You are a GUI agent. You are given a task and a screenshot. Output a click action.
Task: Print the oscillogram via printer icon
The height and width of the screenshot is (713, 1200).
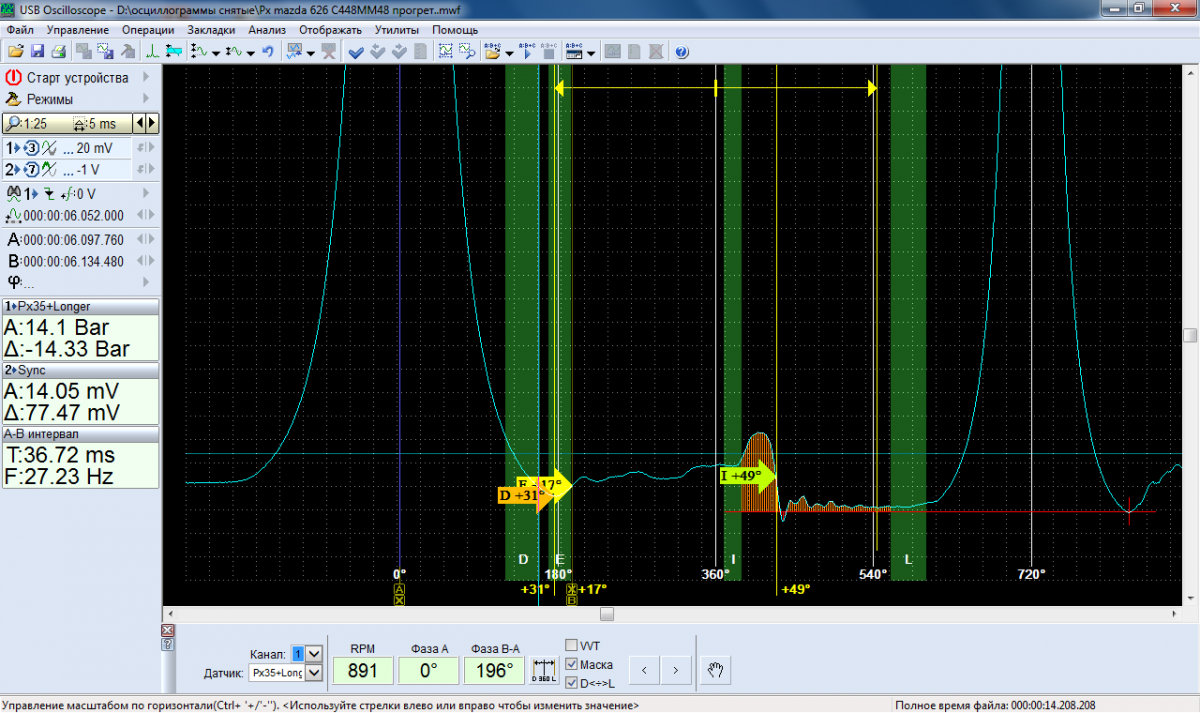pyautogui.click(x=57, y=51)
